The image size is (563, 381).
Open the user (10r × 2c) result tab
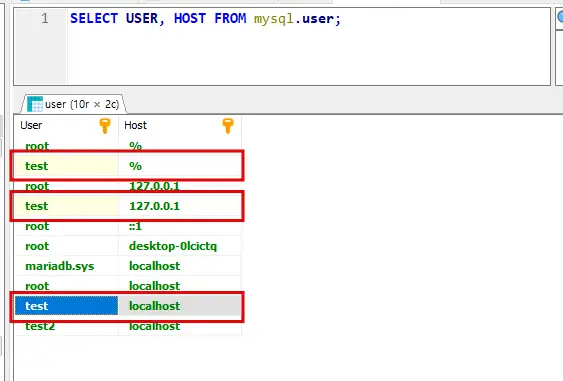(x=74, y=104)
